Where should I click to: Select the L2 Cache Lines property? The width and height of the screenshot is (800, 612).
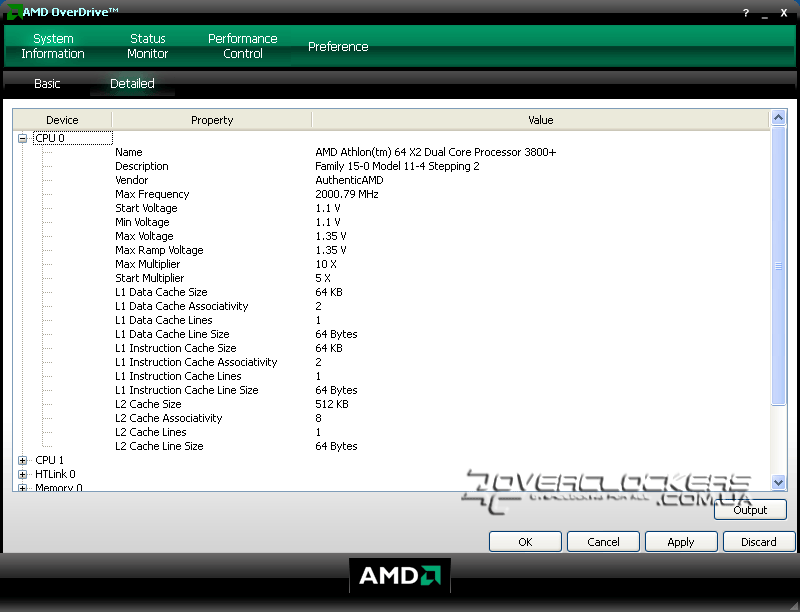point(151,432)
